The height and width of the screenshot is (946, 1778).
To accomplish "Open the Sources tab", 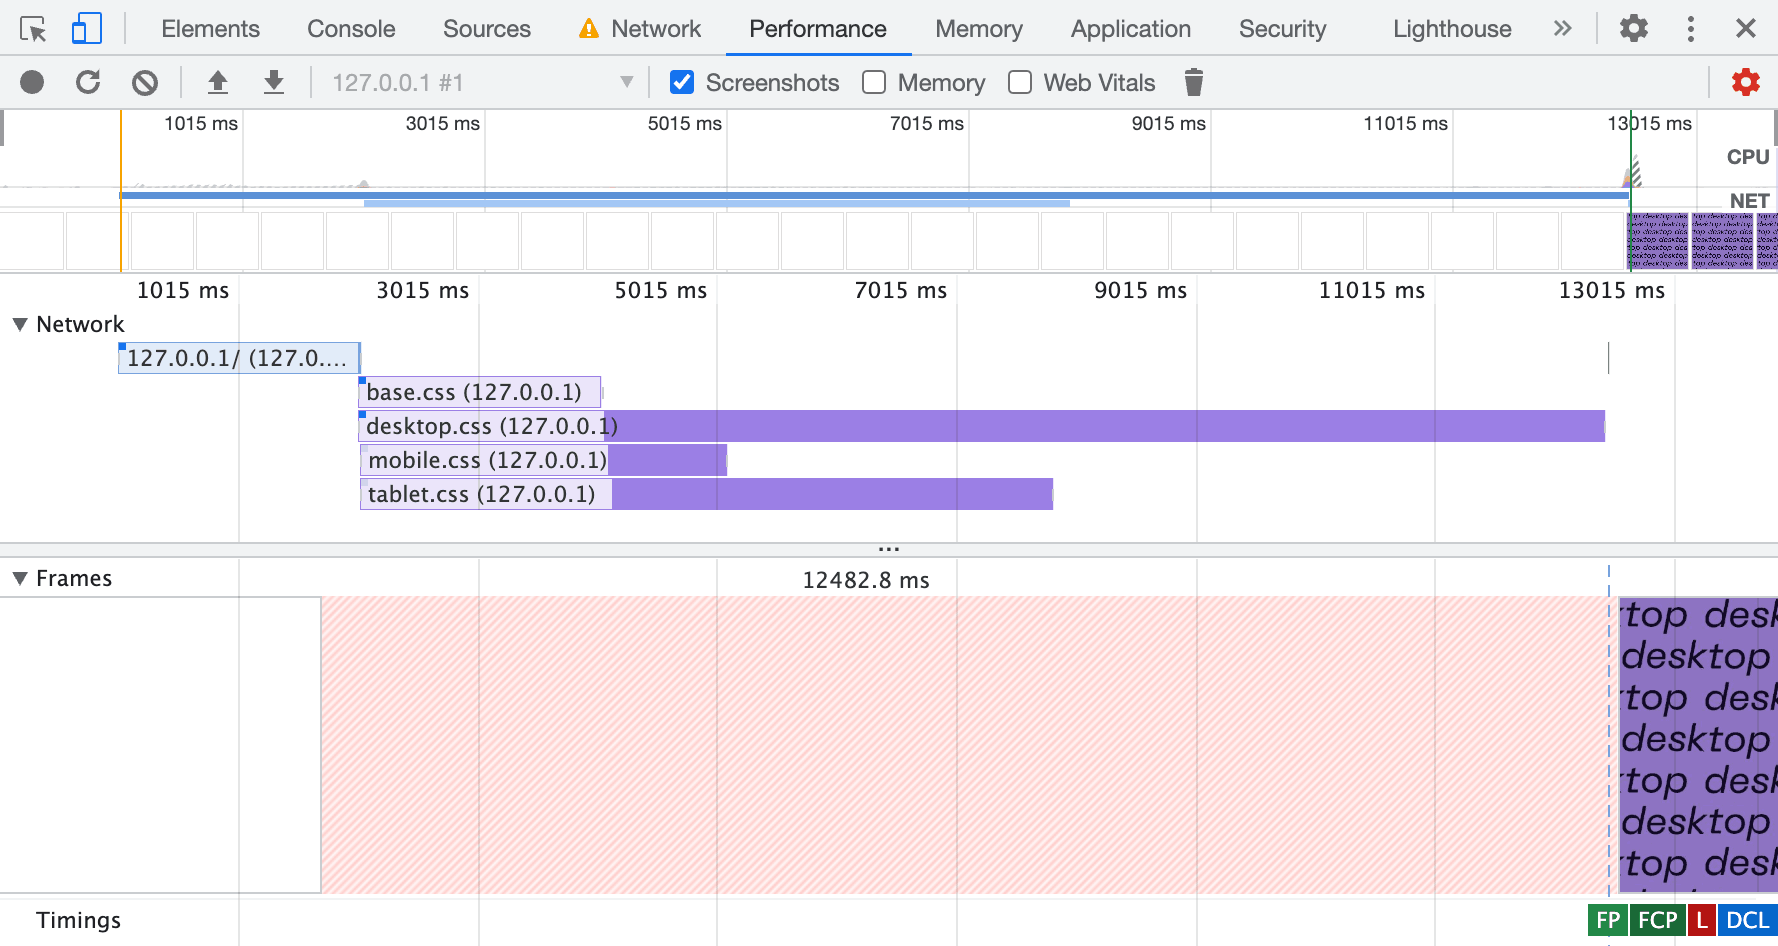I will pos(487,29).
